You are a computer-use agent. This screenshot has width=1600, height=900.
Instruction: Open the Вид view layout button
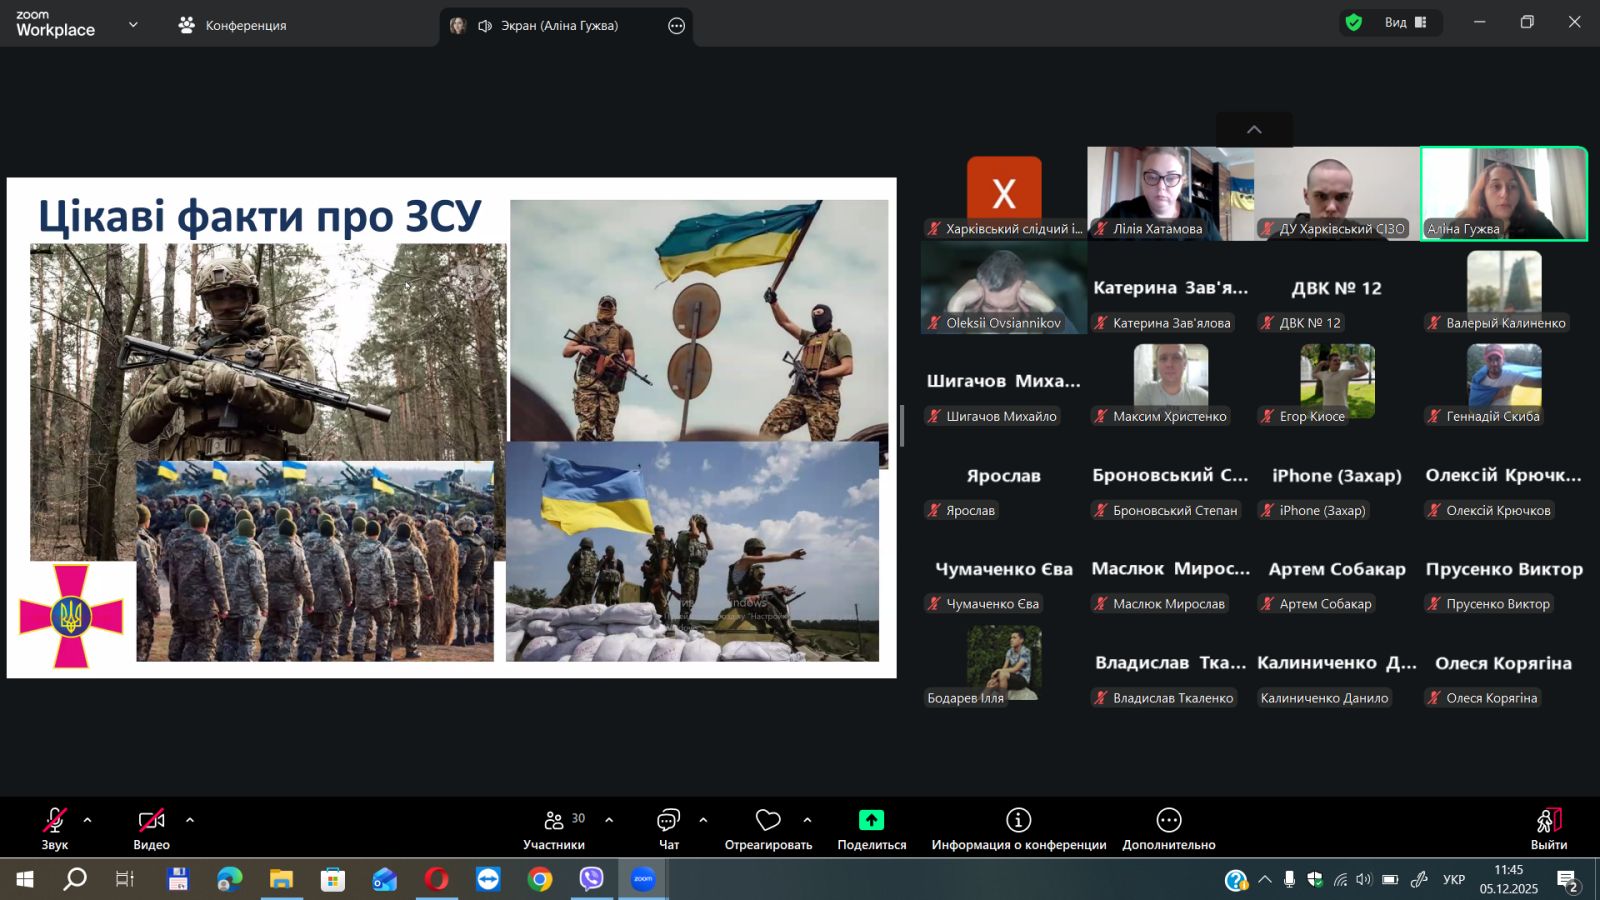point(1405,23)
